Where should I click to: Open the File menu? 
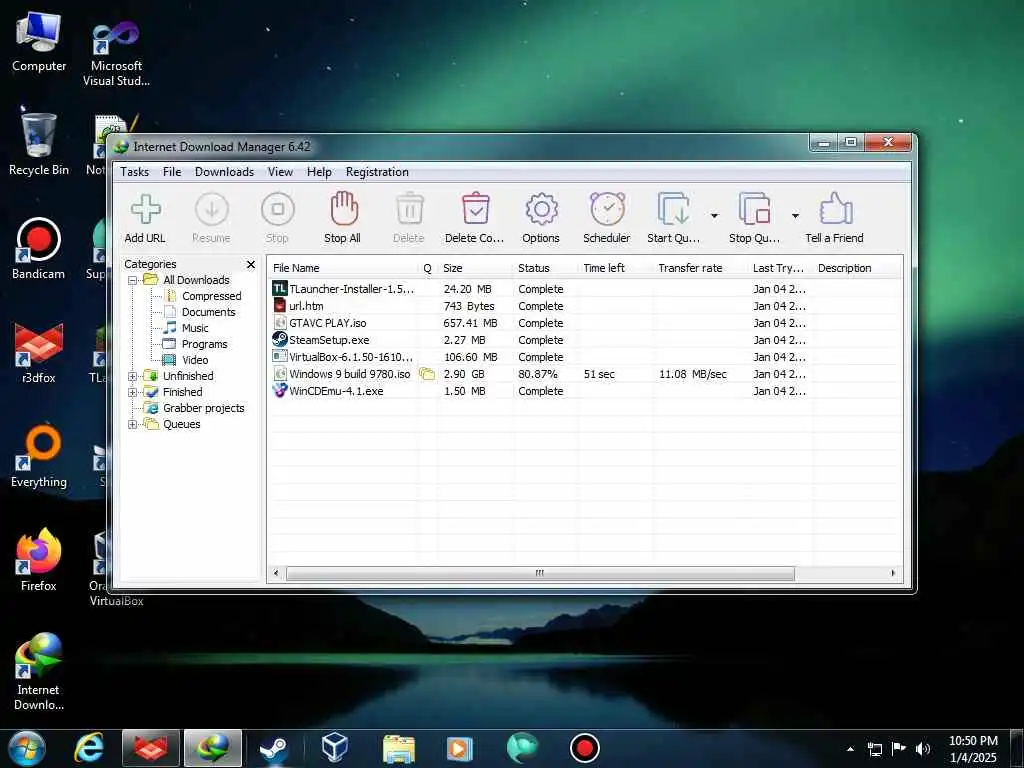172,172
